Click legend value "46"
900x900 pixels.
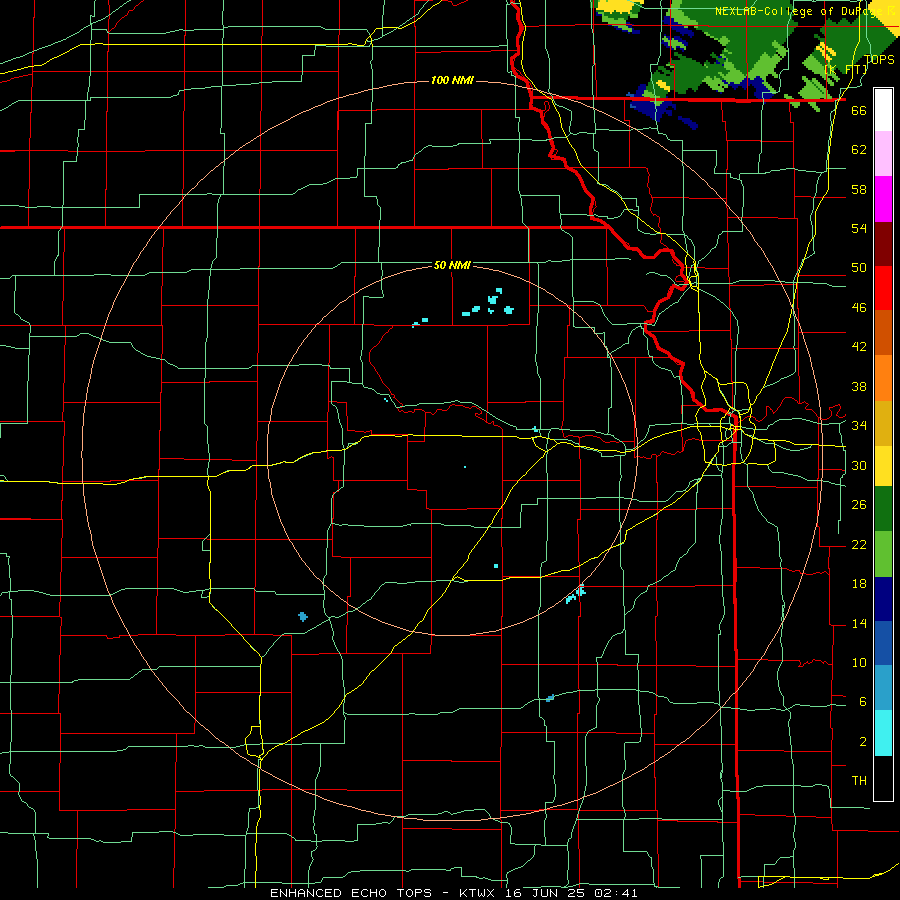coord(859,308)
